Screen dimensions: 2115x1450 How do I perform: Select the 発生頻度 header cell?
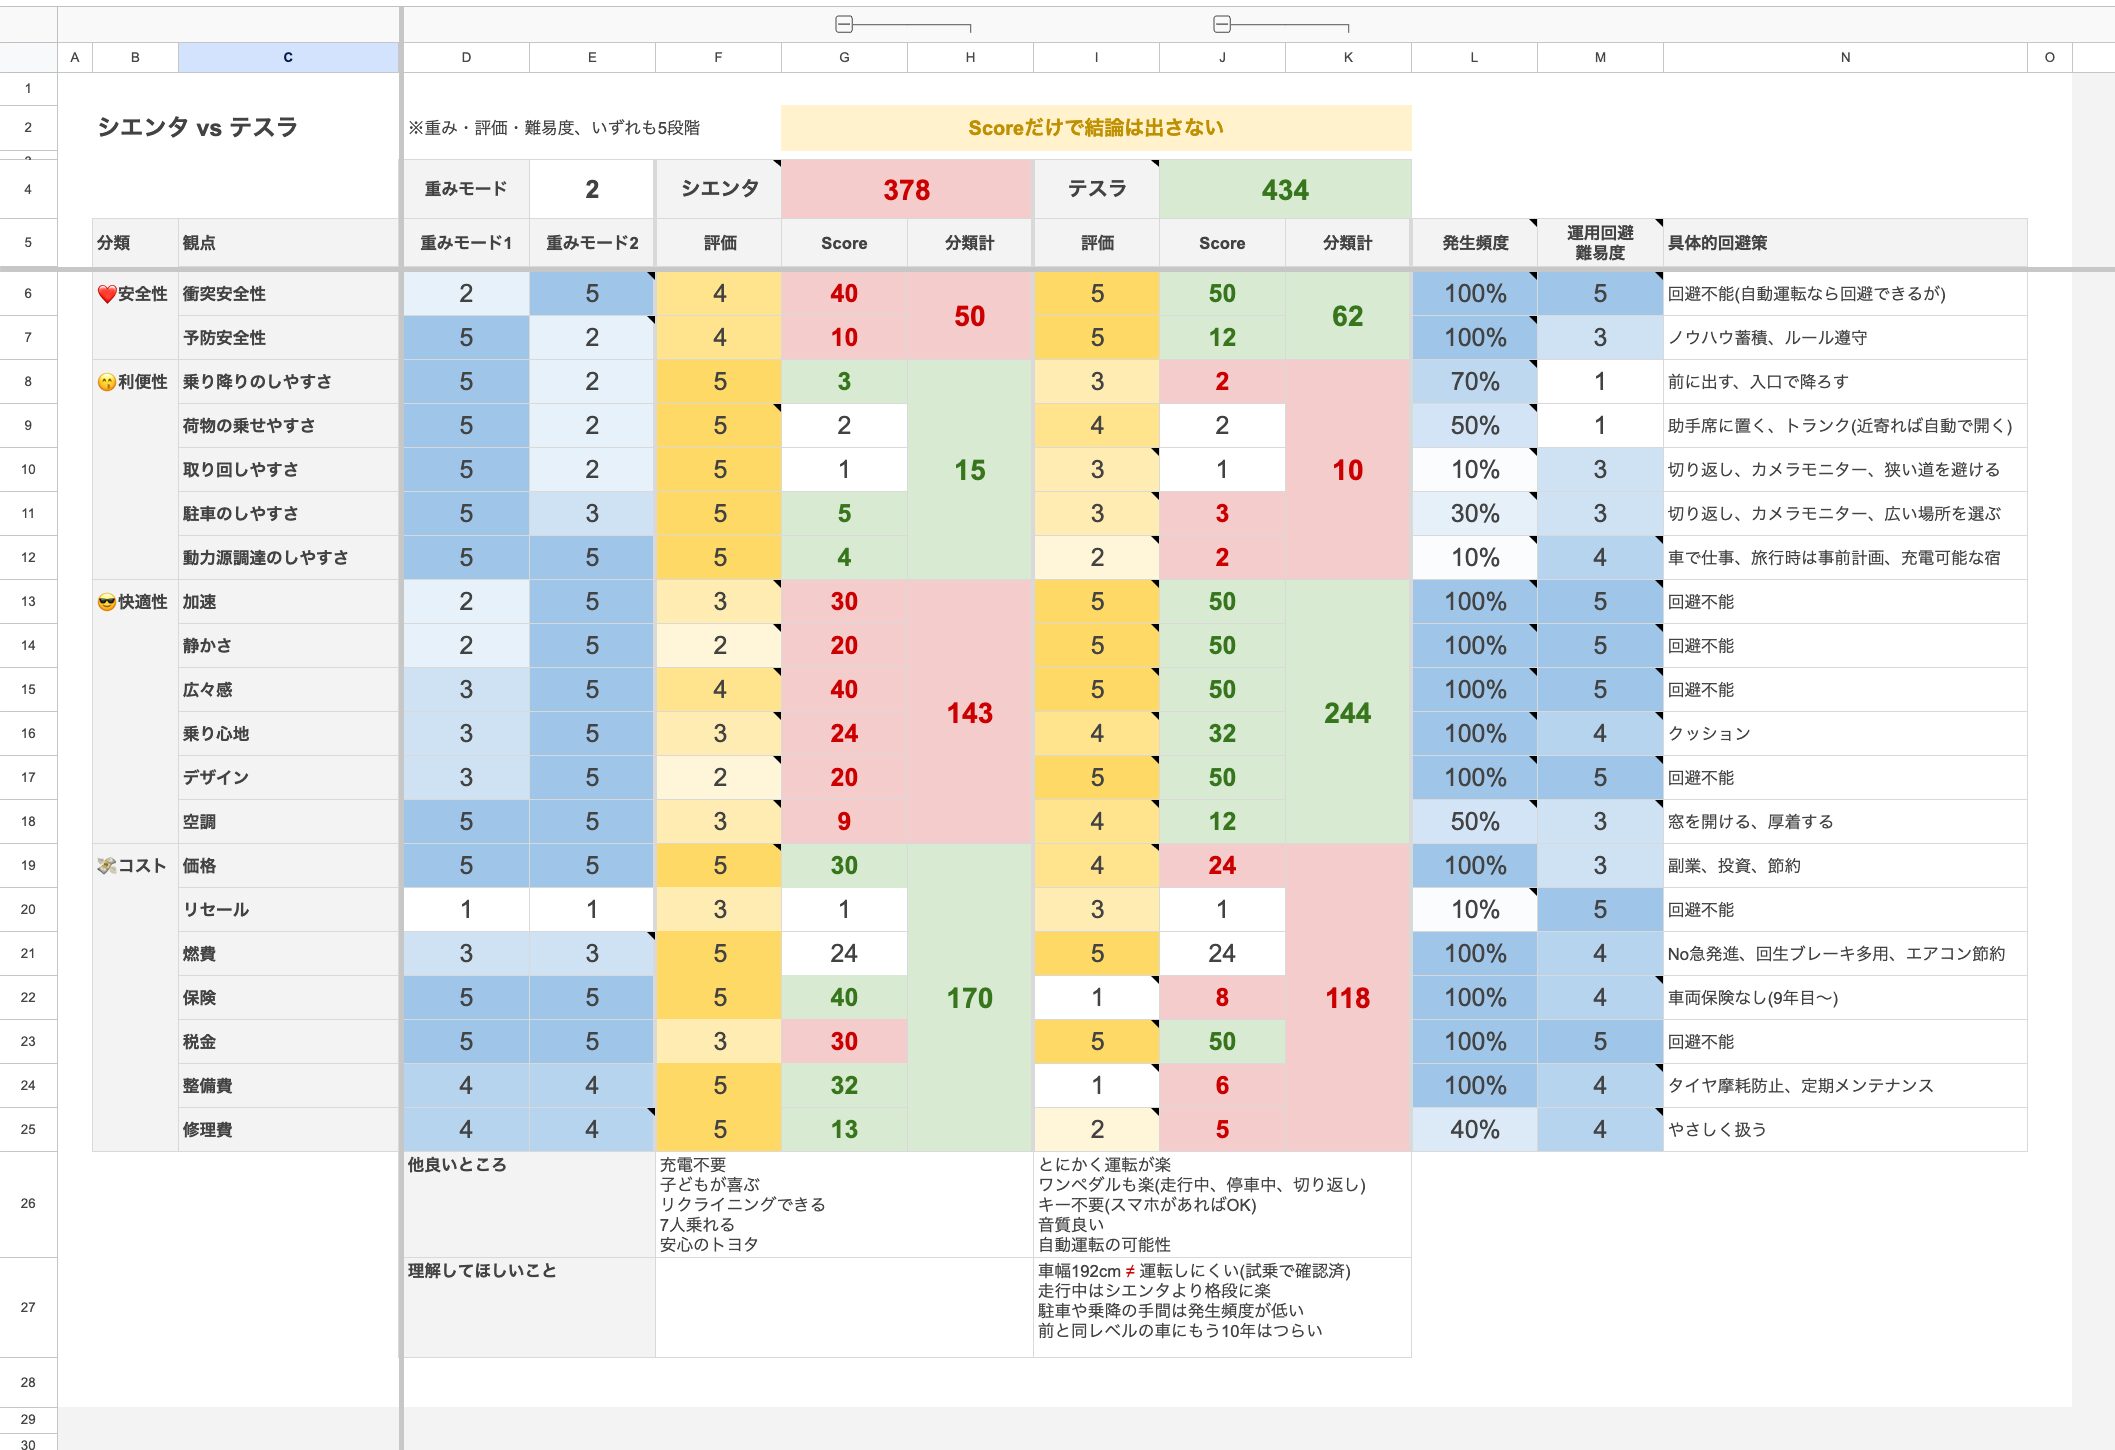[1474, 243]
